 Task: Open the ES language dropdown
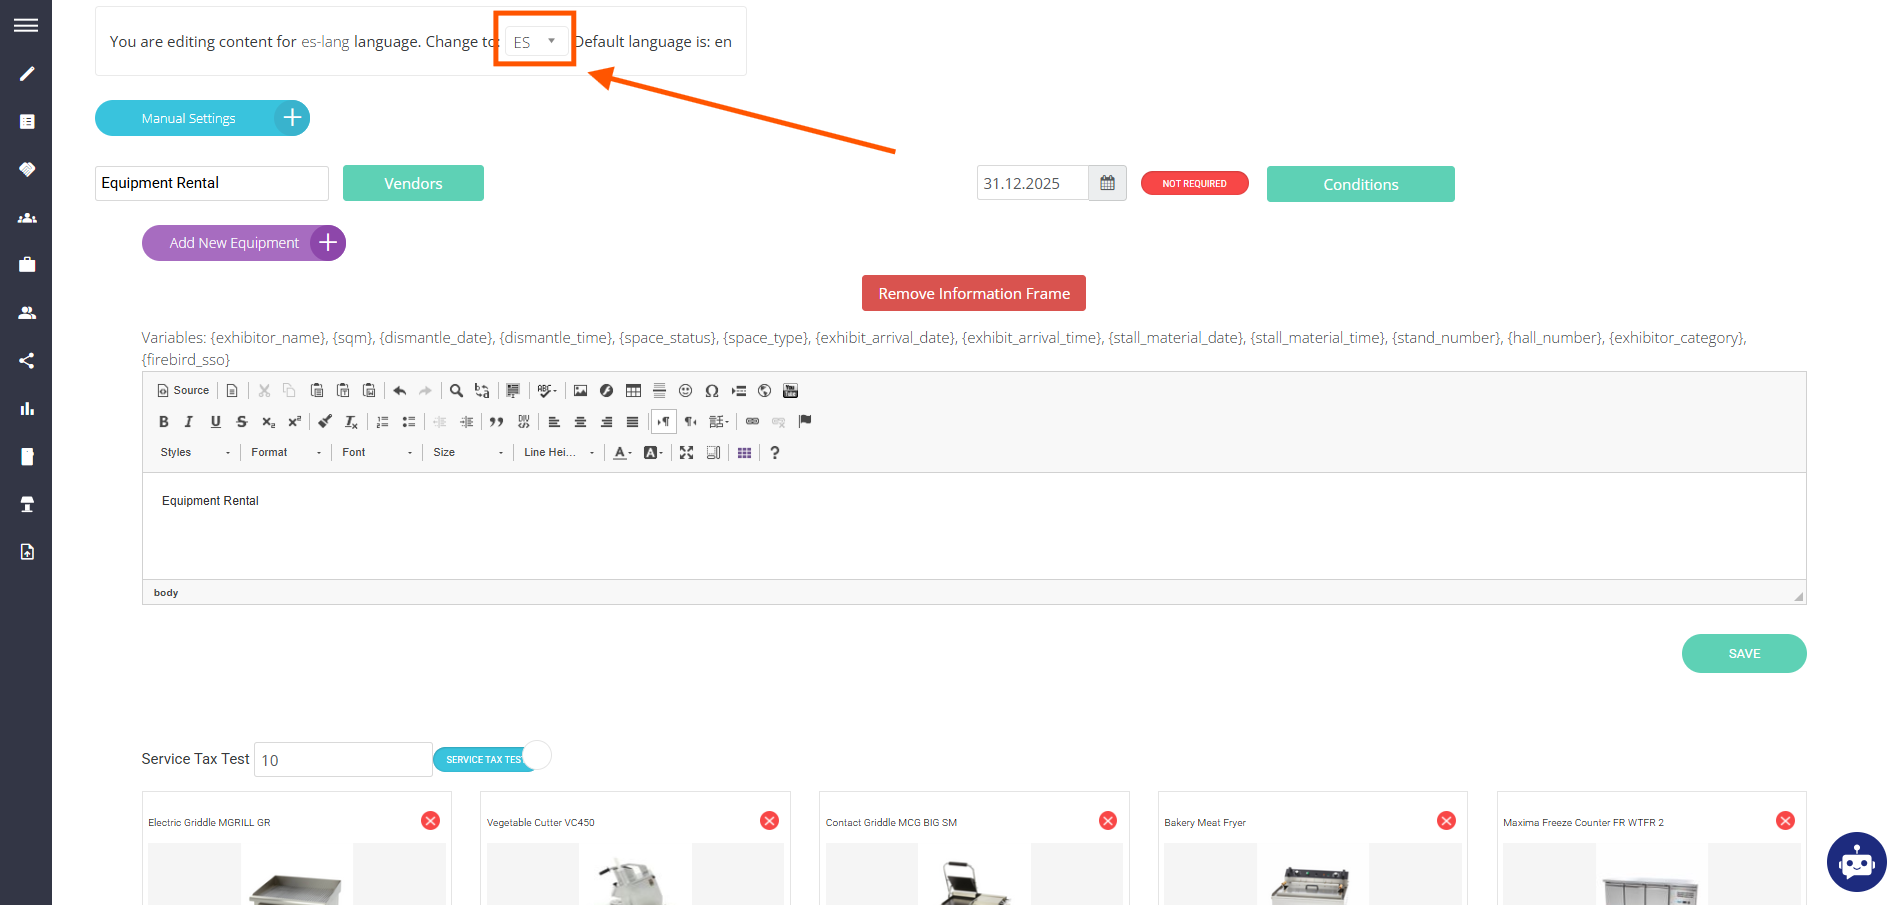pyautogui.click(x=535, y=41)
